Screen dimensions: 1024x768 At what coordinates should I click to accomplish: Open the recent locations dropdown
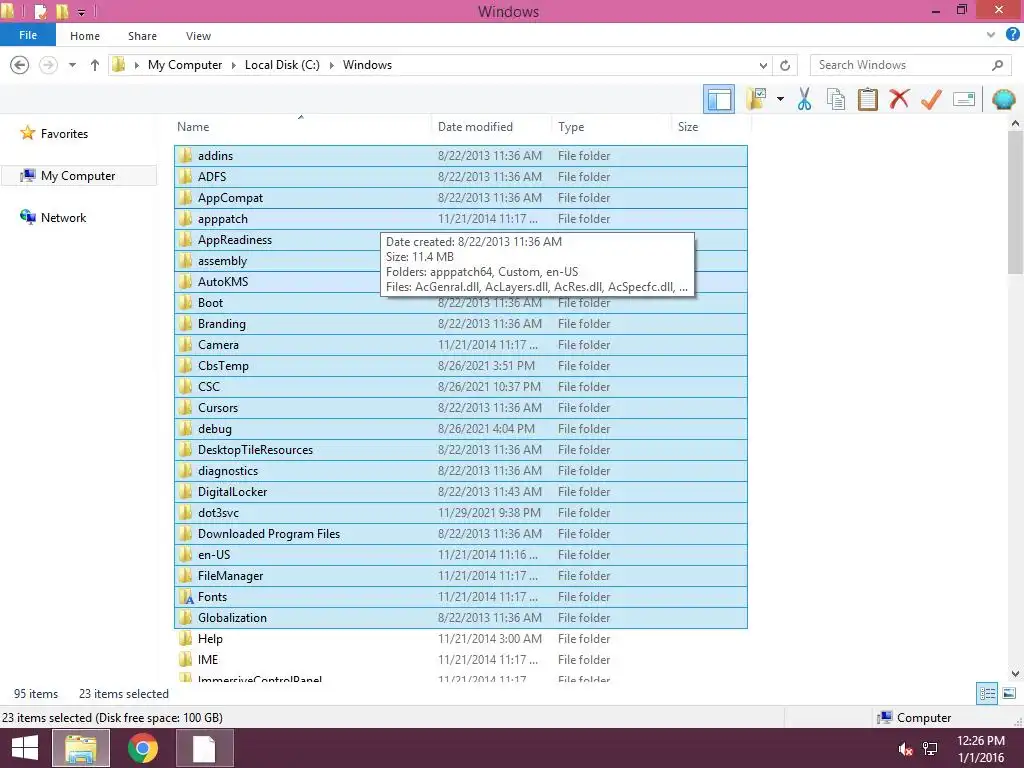72,65
